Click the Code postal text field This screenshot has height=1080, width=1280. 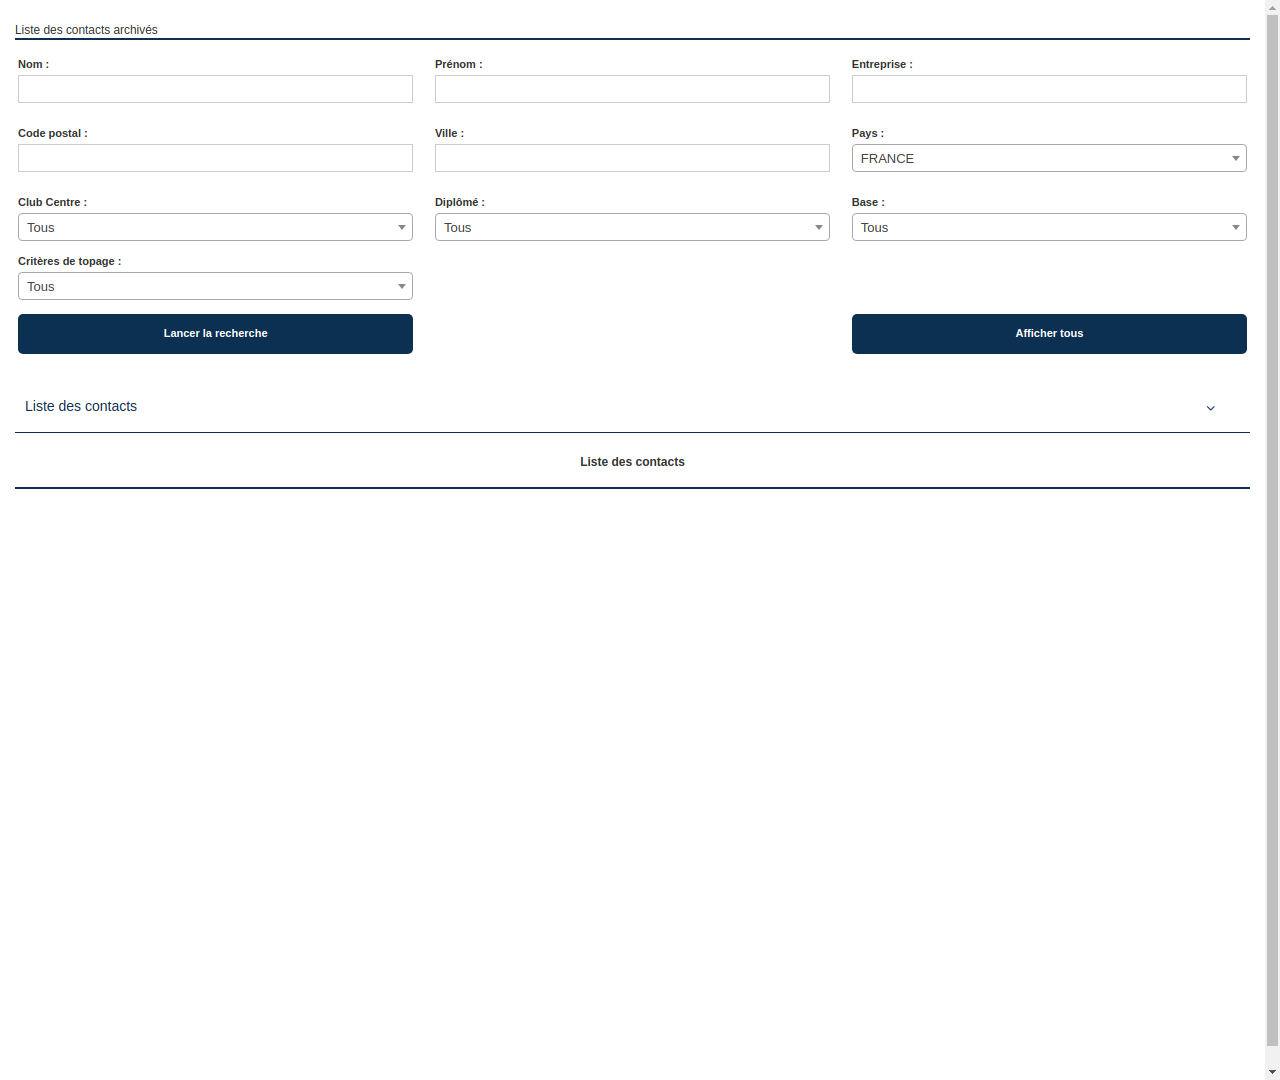click(x=215, y=158)
